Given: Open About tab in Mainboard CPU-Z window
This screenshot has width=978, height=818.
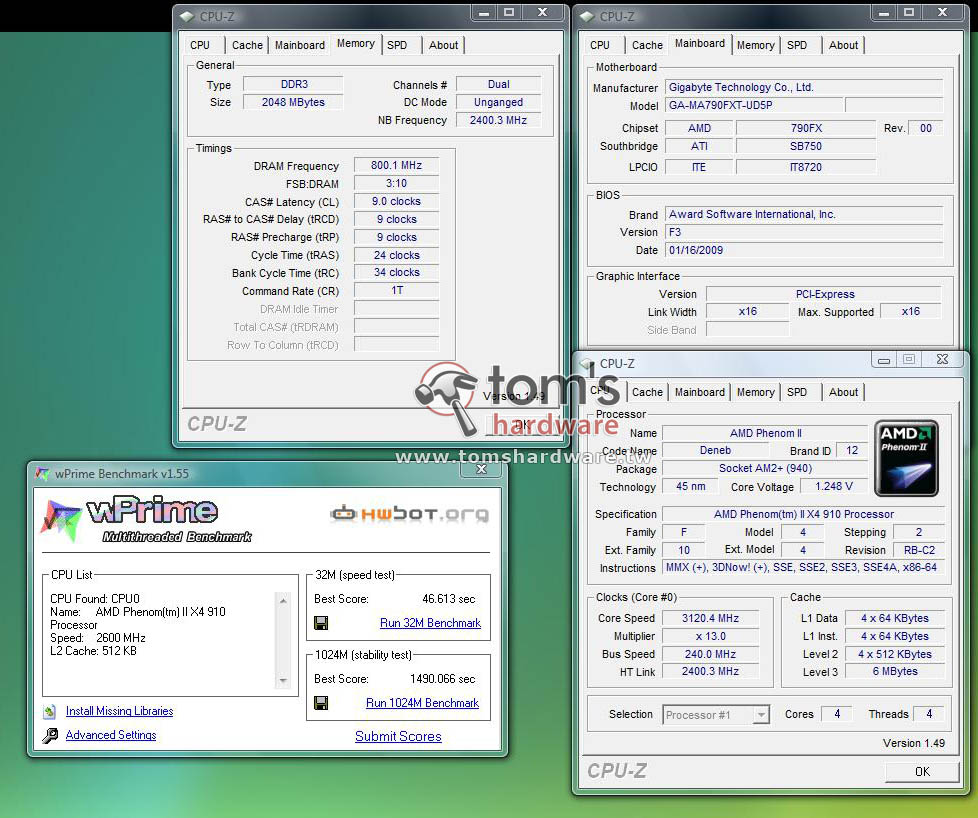Looking at the screenshot, I should tap(843, 45).
